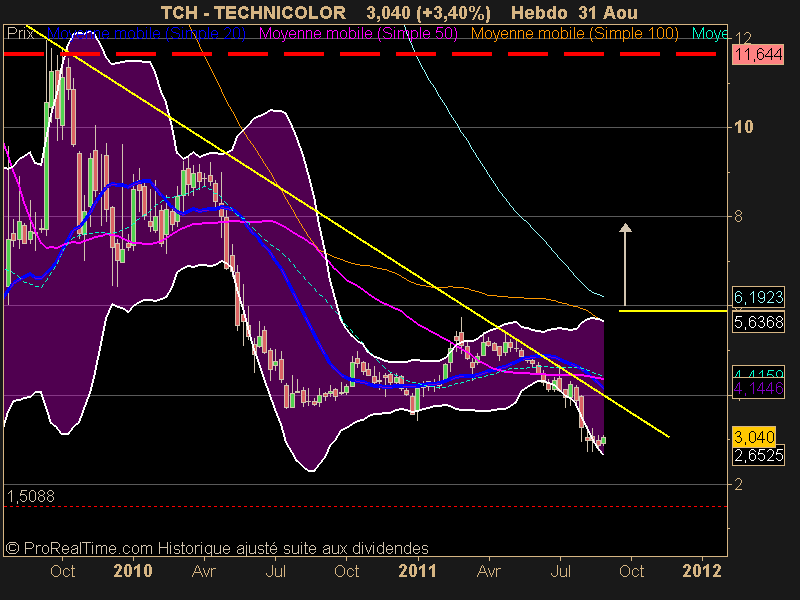This screenshot has height=600, width=800.
Task: Click the 2 price axis label
Action: click(738, 484)
